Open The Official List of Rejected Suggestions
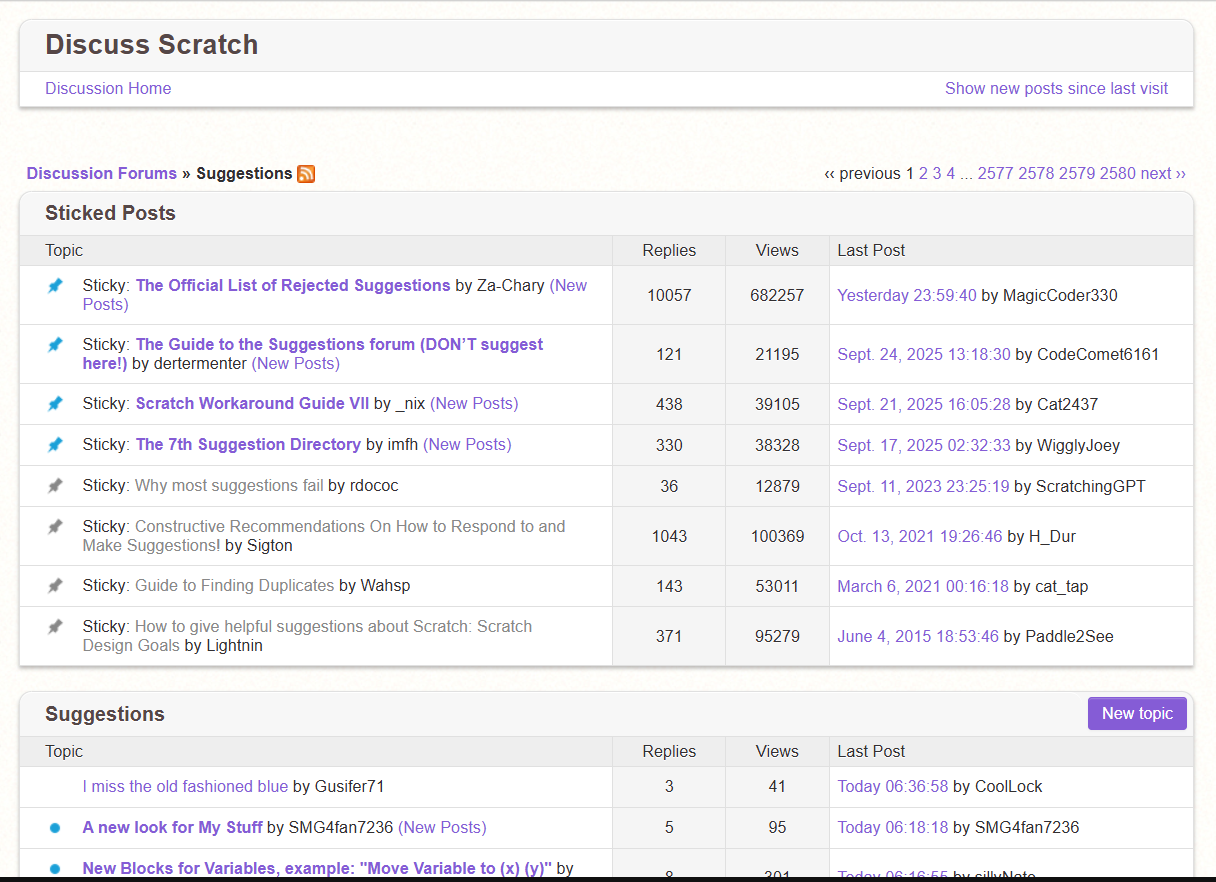 tap(293, 285)
